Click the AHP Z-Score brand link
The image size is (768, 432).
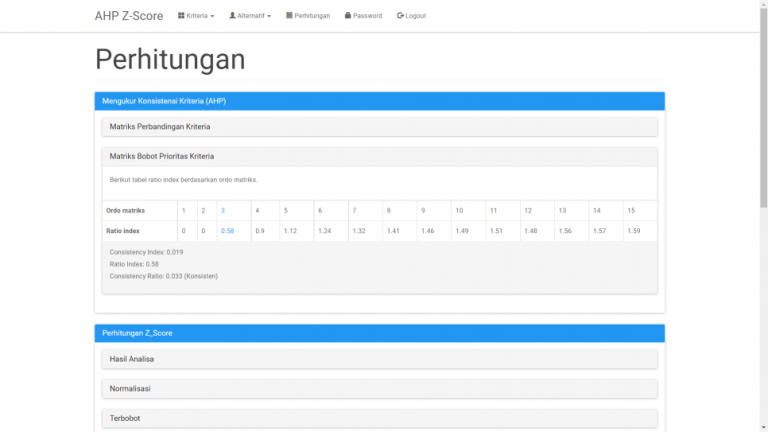click(129, 16)
